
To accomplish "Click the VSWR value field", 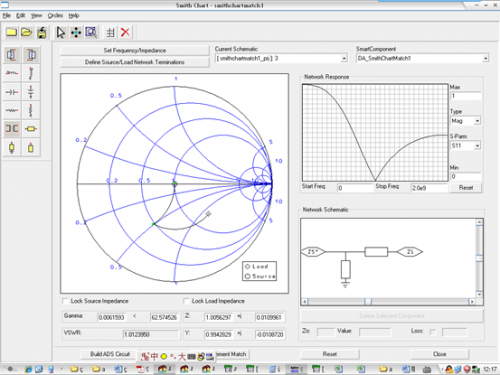I will pos(151,334).
